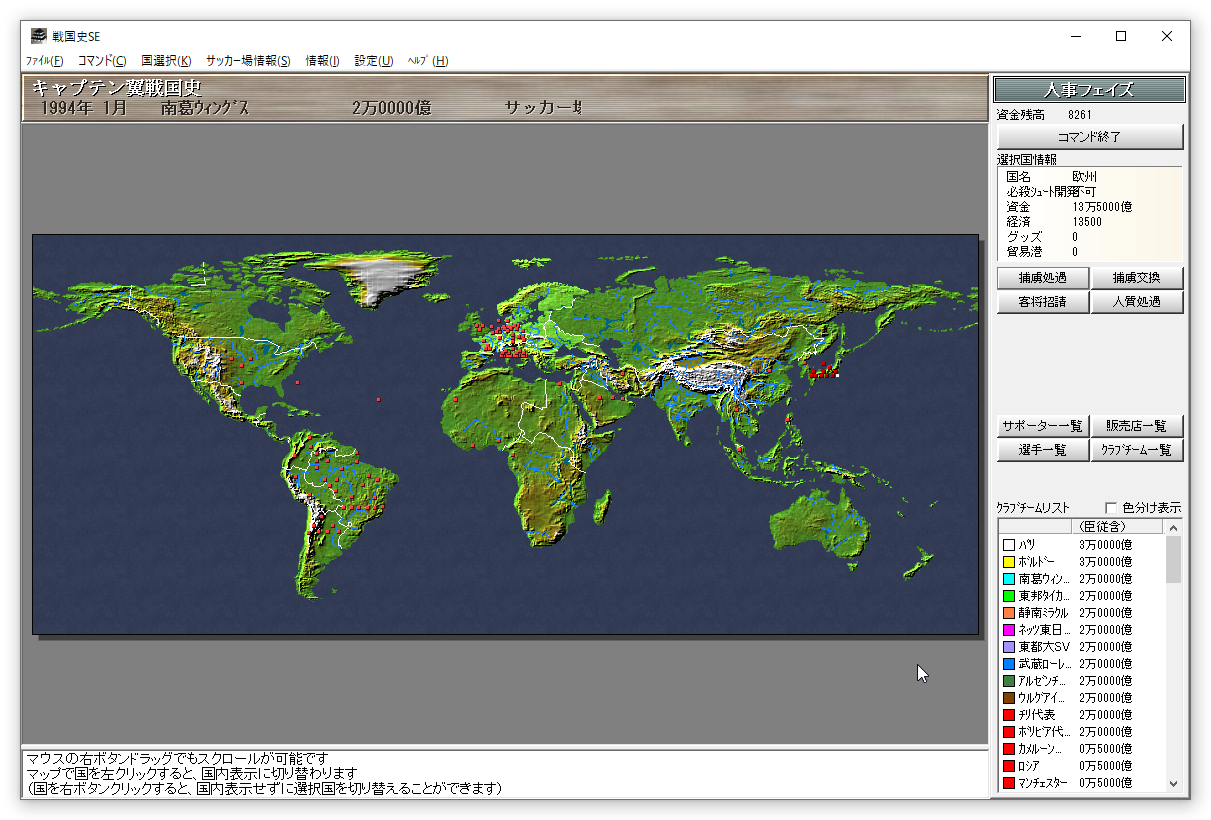Click the 捕虜処遇 button
The height and width of the screenshot is (820, 1211).
(1042, 278)
